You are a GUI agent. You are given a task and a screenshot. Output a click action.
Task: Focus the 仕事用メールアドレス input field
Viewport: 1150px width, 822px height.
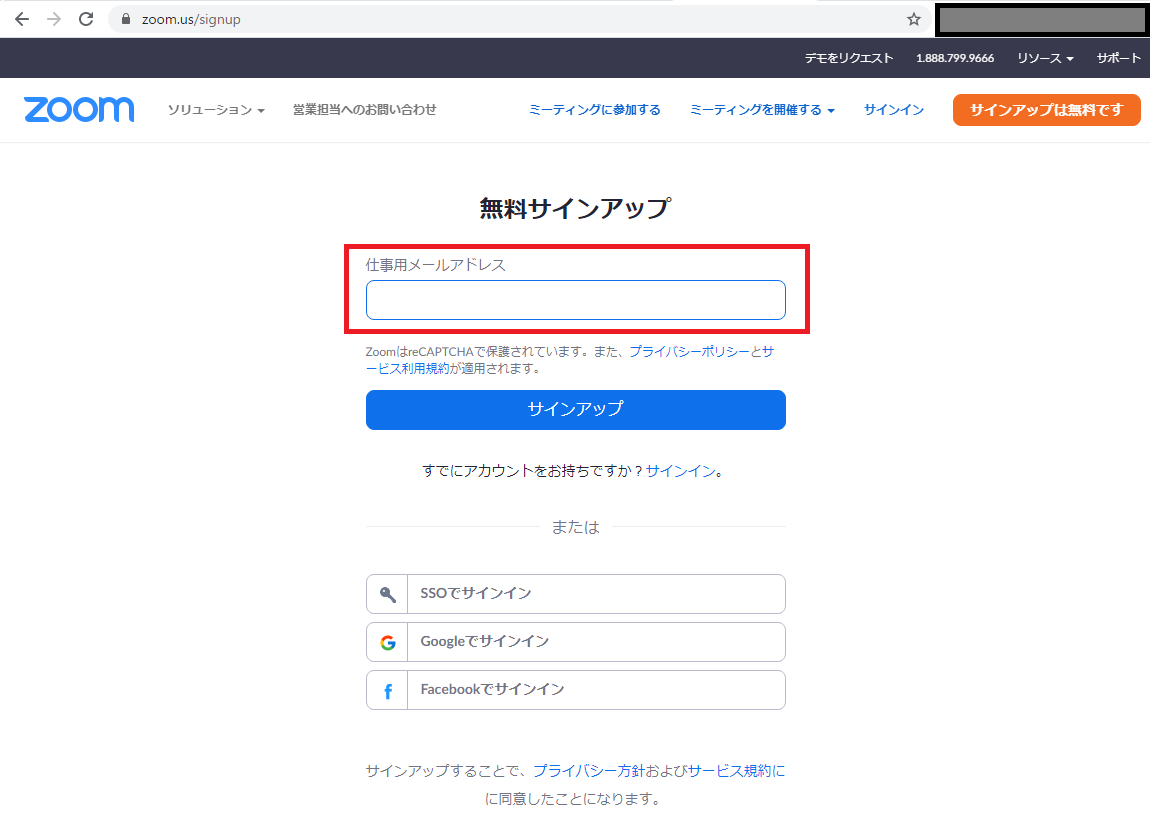click(576, 300)
